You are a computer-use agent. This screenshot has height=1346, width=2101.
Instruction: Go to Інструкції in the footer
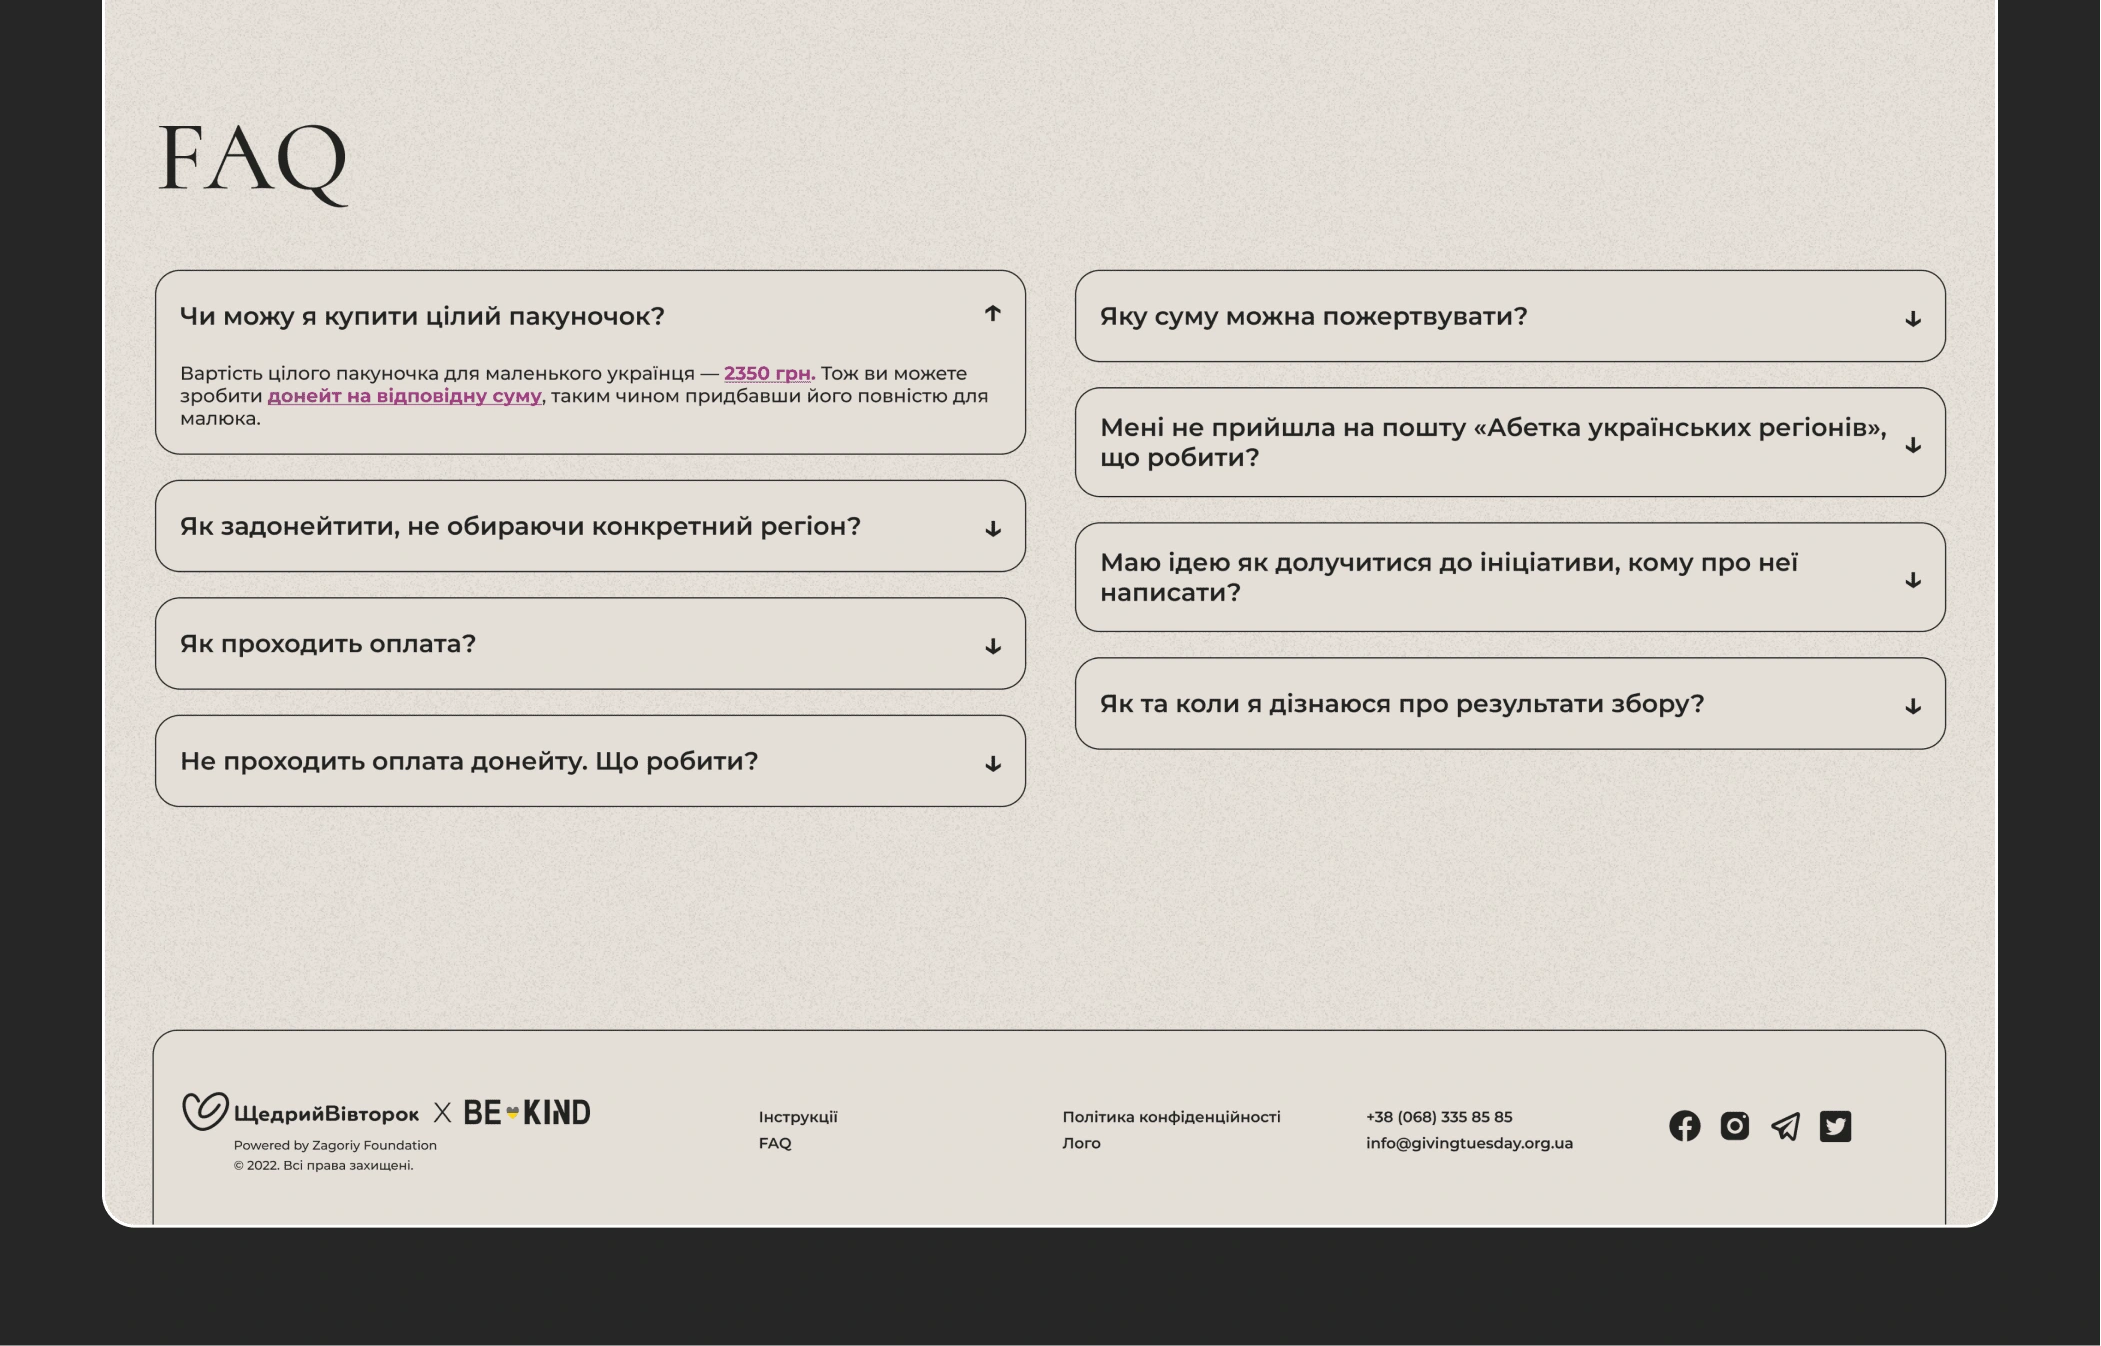[798, 1117]
